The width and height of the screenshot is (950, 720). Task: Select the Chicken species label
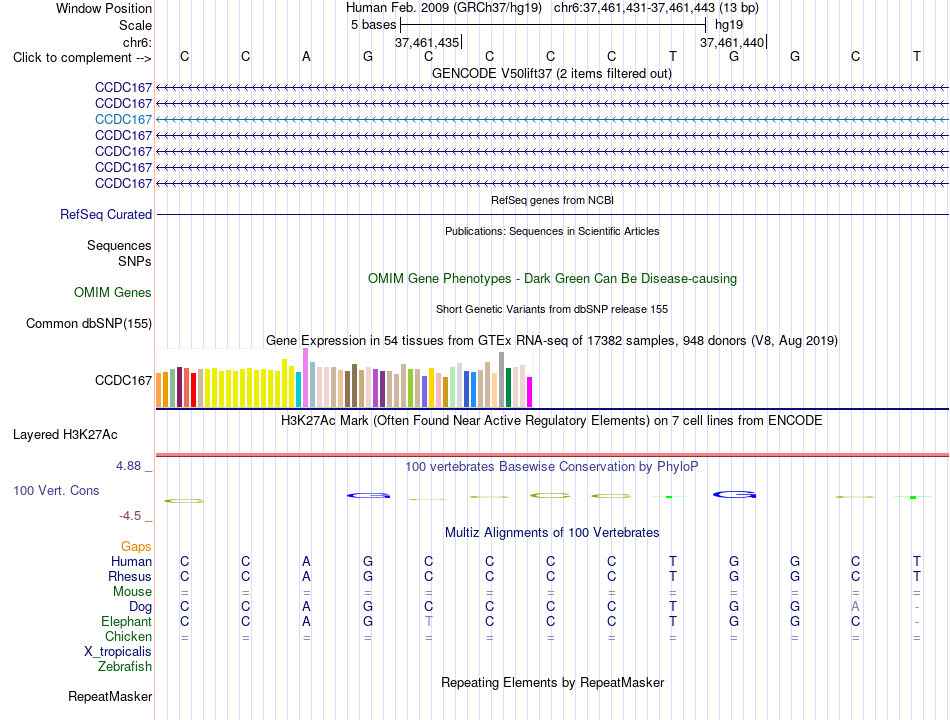click(128, 636)
